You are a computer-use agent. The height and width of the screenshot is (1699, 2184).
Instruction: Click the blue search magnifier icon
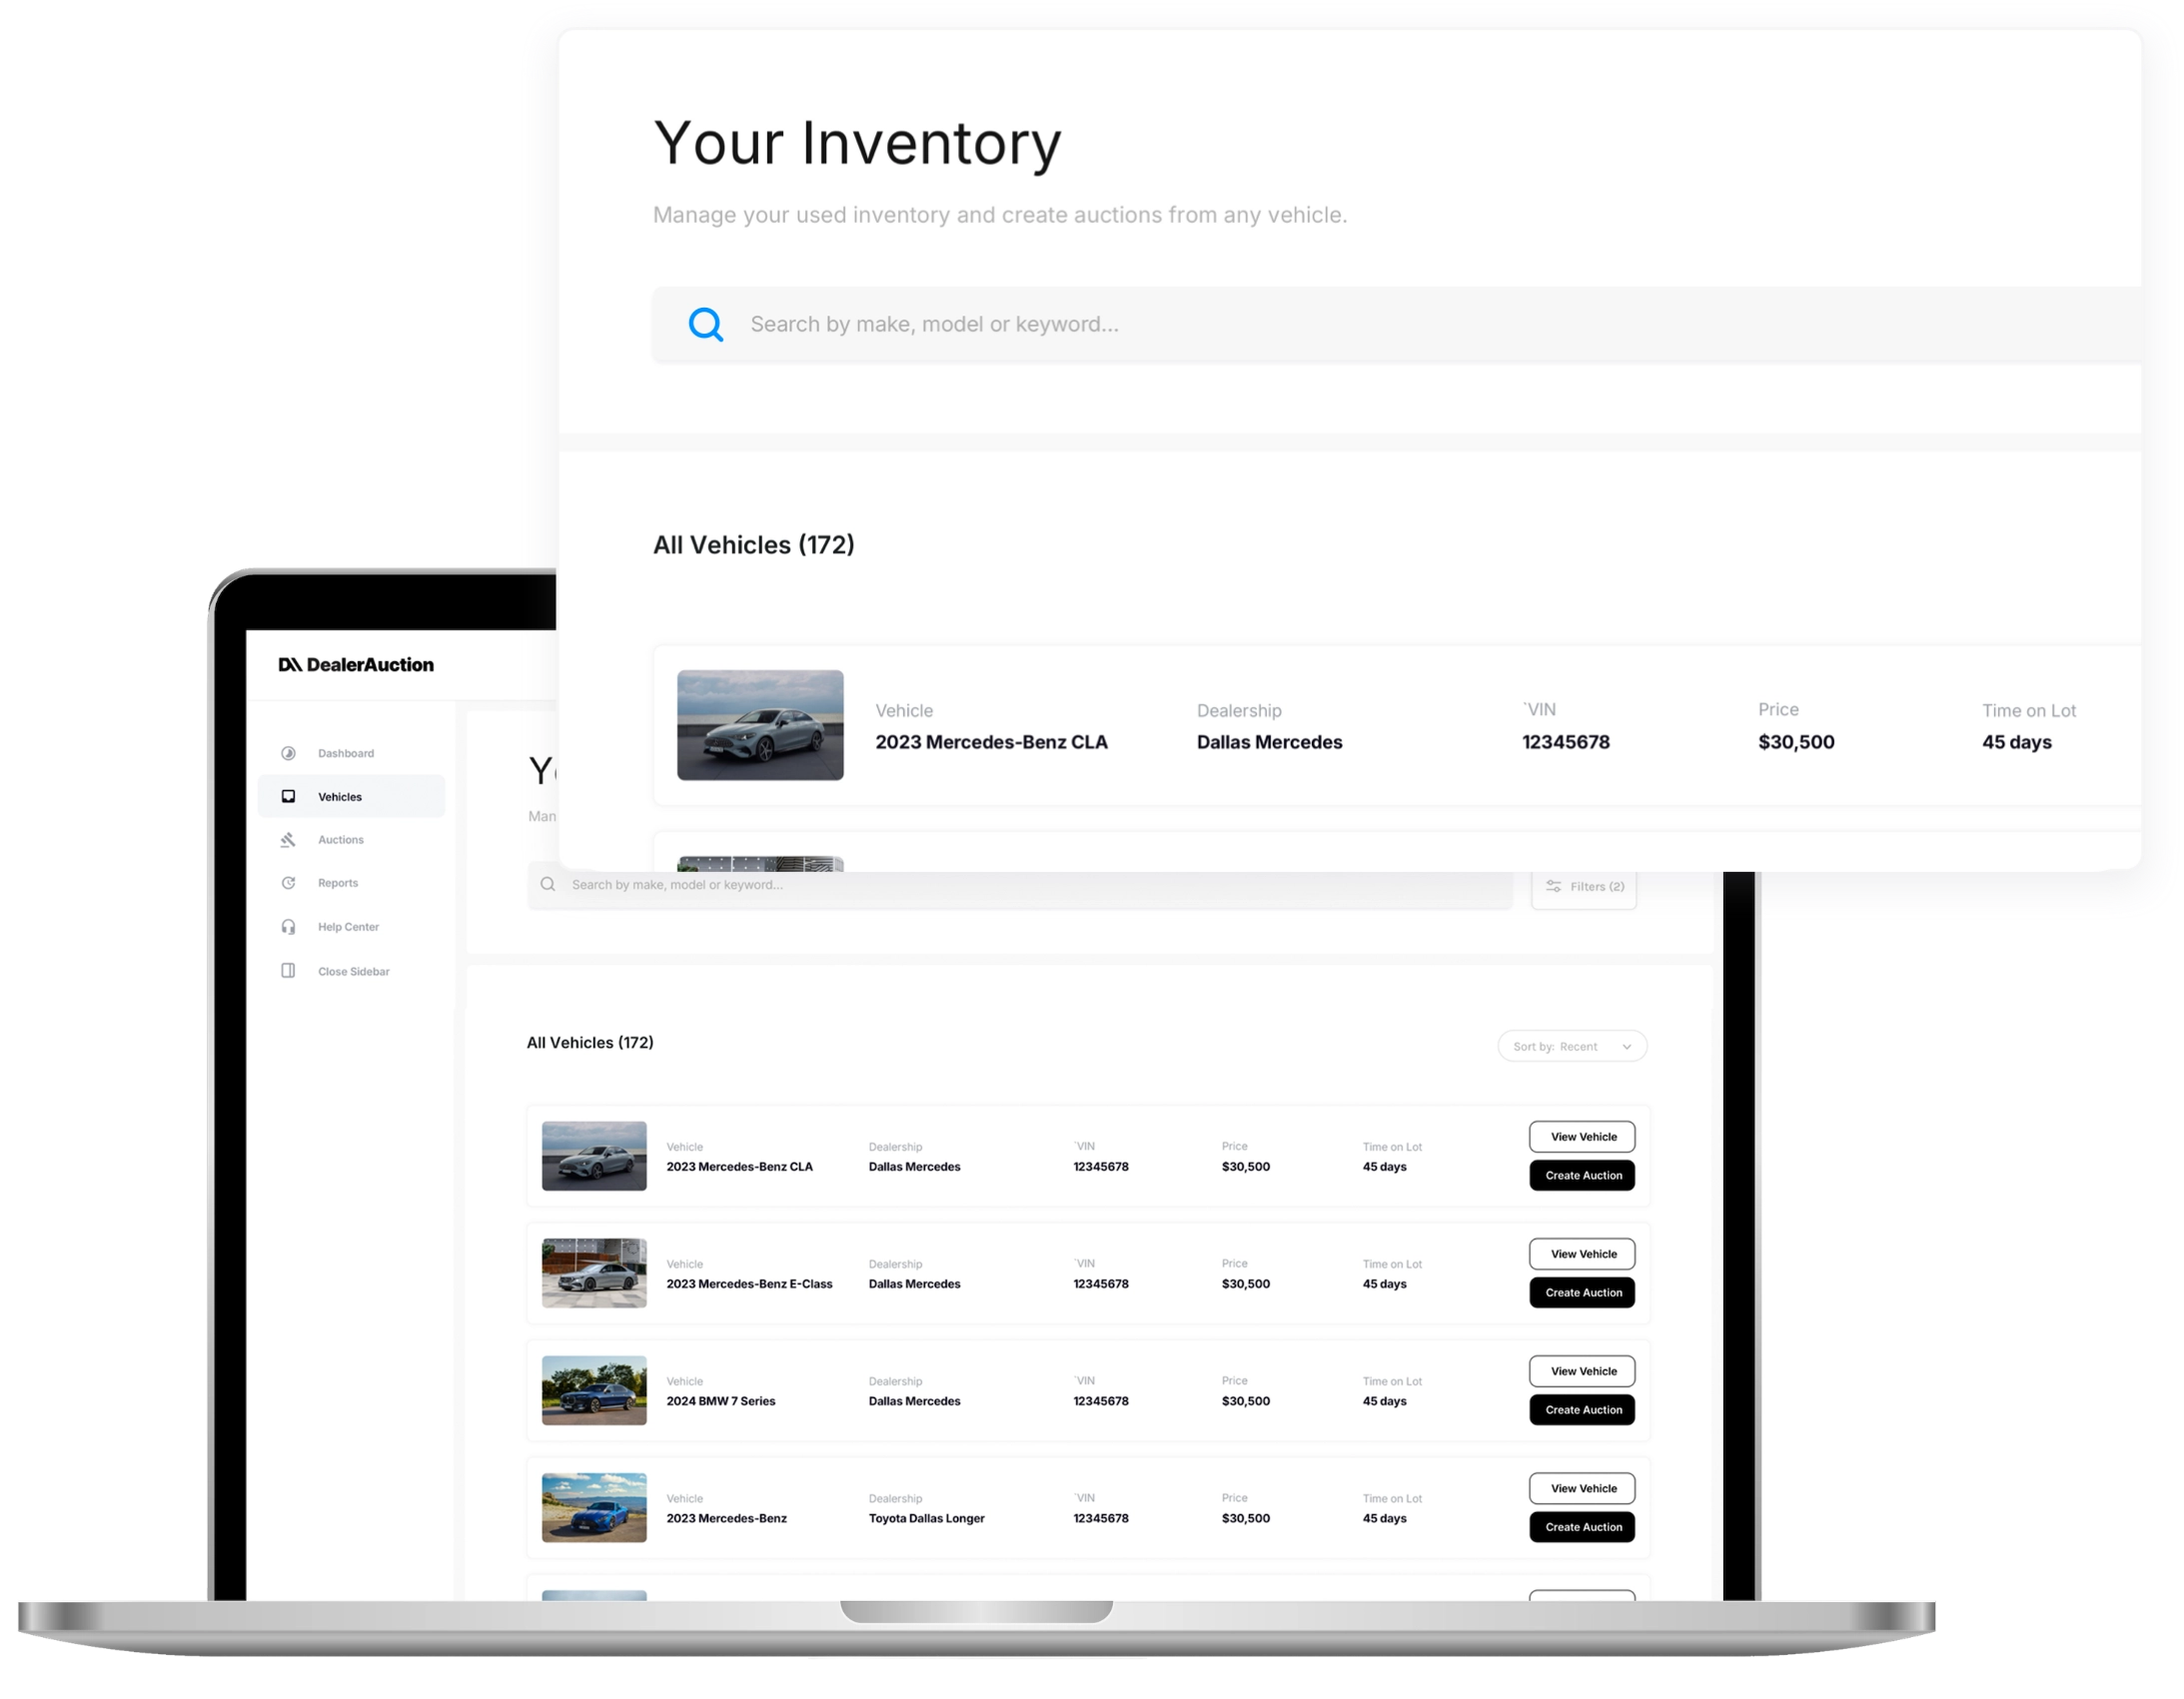tap(706, 324)
